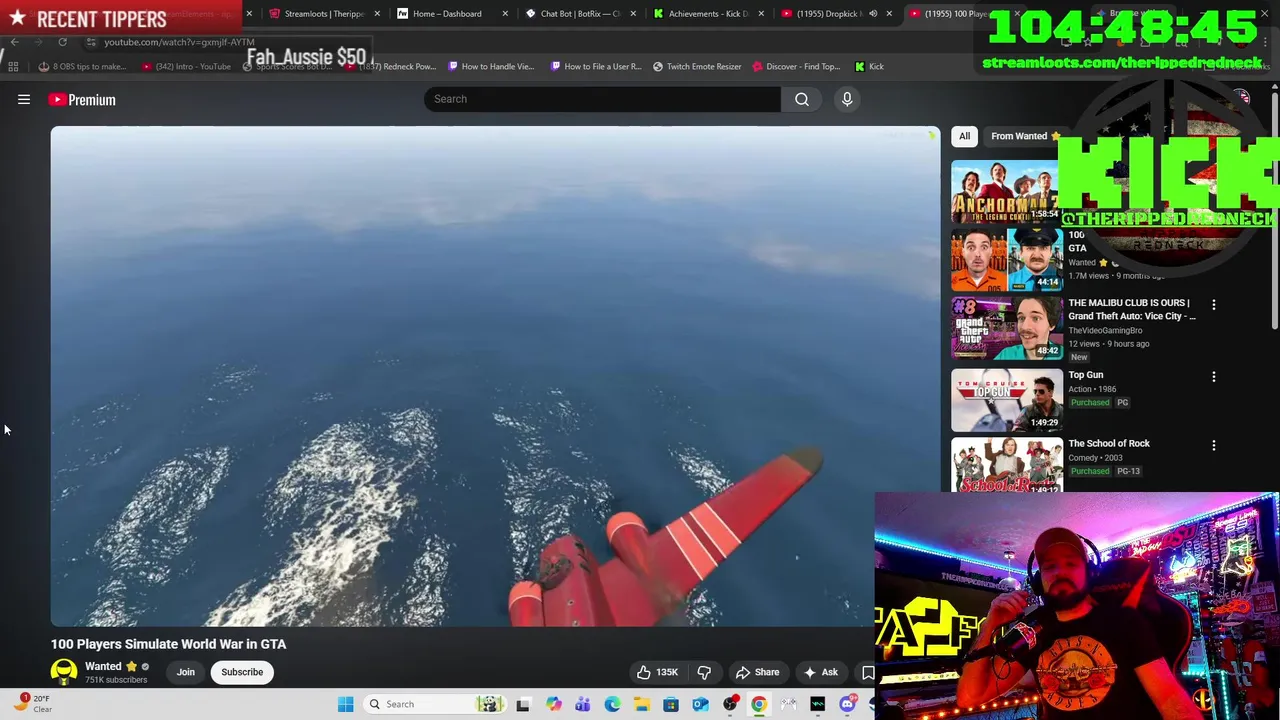Click the video player area
The height and width of the screenshot is (720, 1280).
coord(495,376)
